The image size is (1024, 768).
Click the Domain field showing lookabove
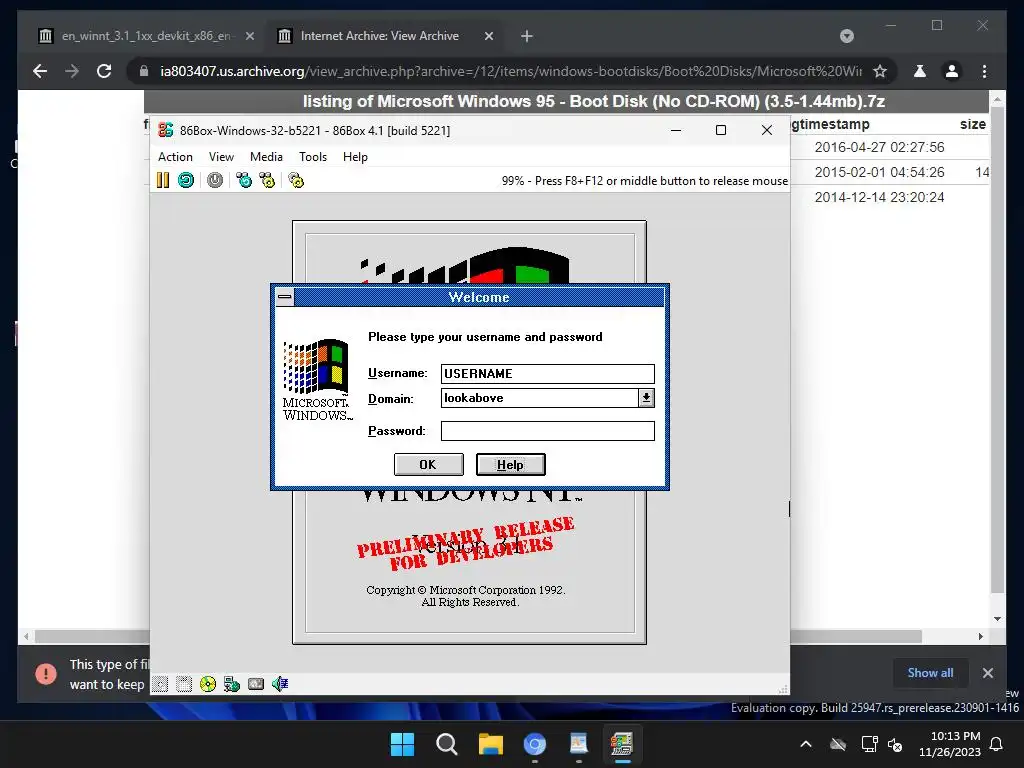539,398
